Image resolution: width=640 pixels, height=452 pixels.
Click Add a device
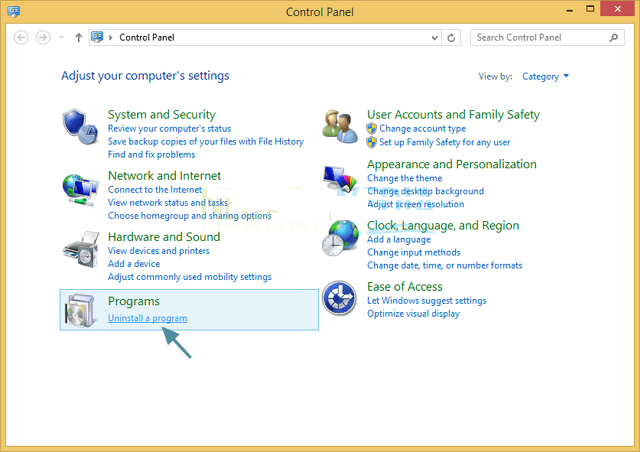tap(134, 264)
